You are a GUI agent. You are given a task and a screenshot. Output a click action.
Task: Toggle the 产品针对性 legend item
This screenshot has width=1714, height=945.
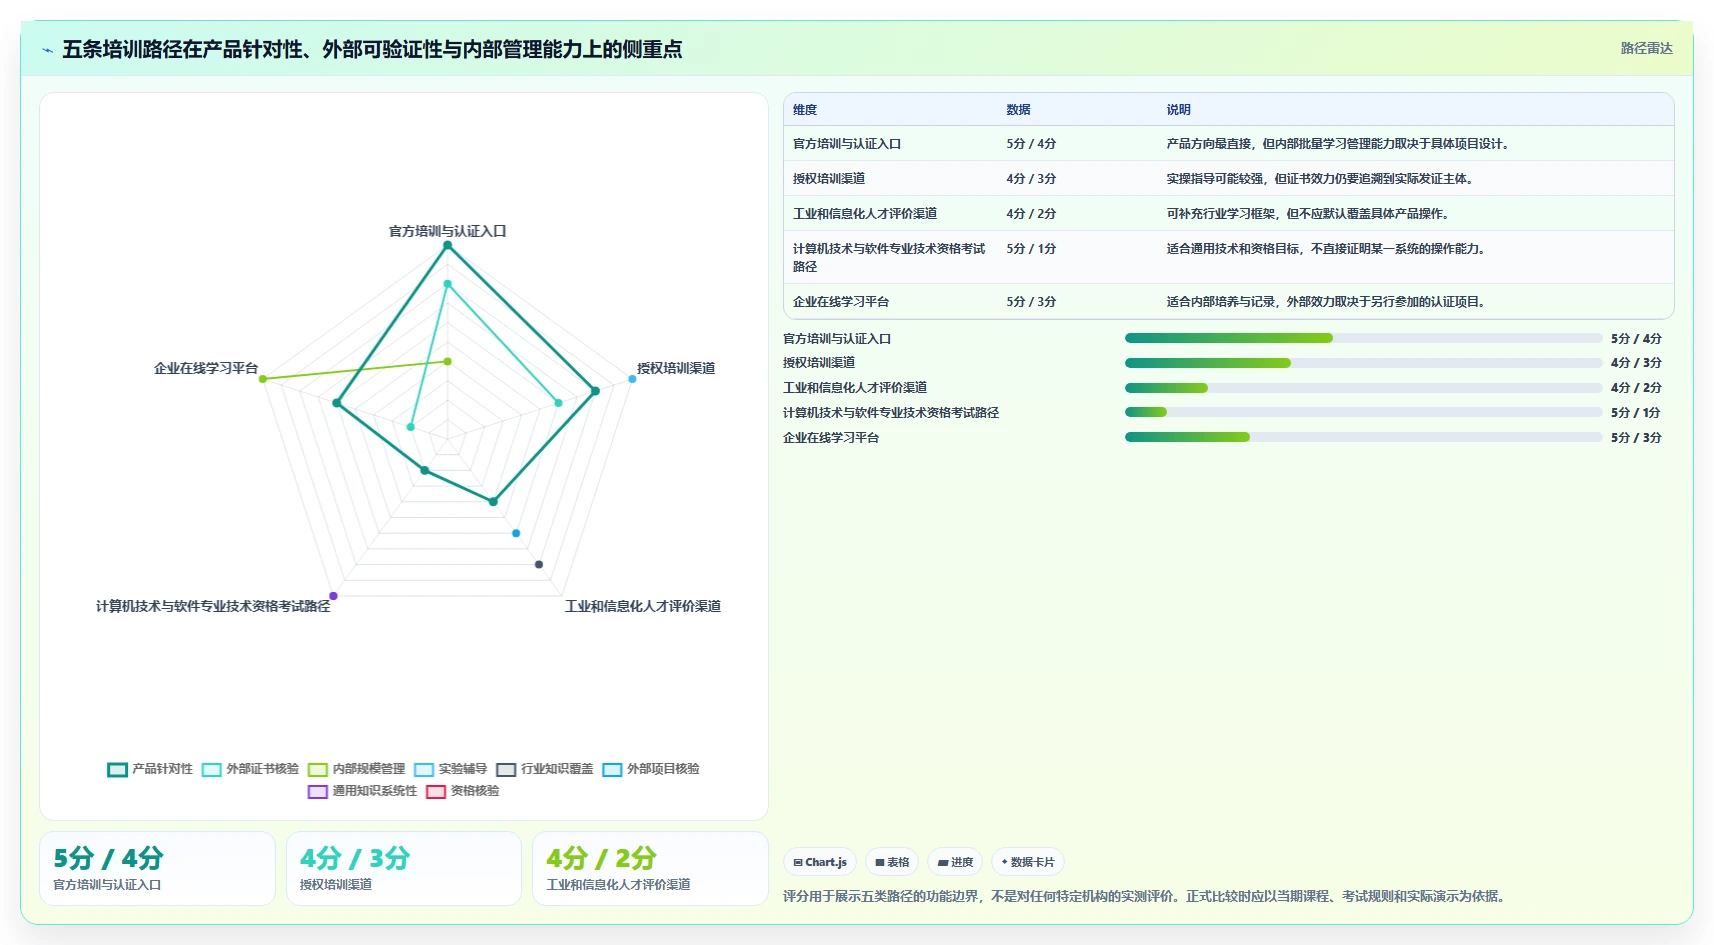tap(150, 769)
